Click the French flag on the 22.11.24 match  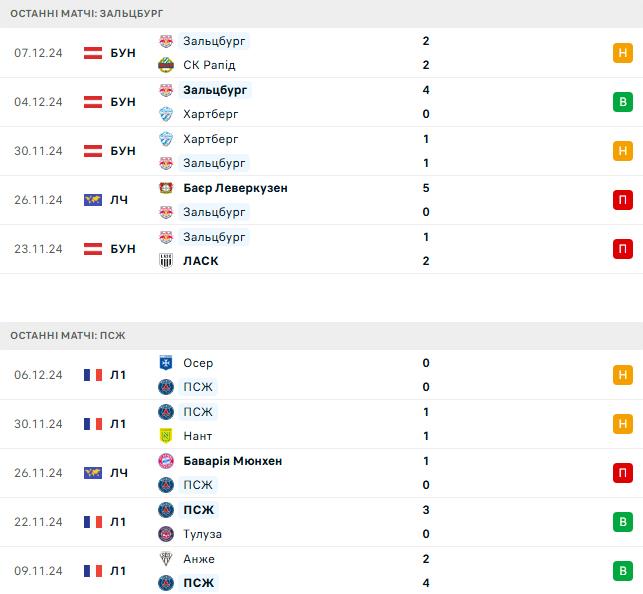point(93,522)
